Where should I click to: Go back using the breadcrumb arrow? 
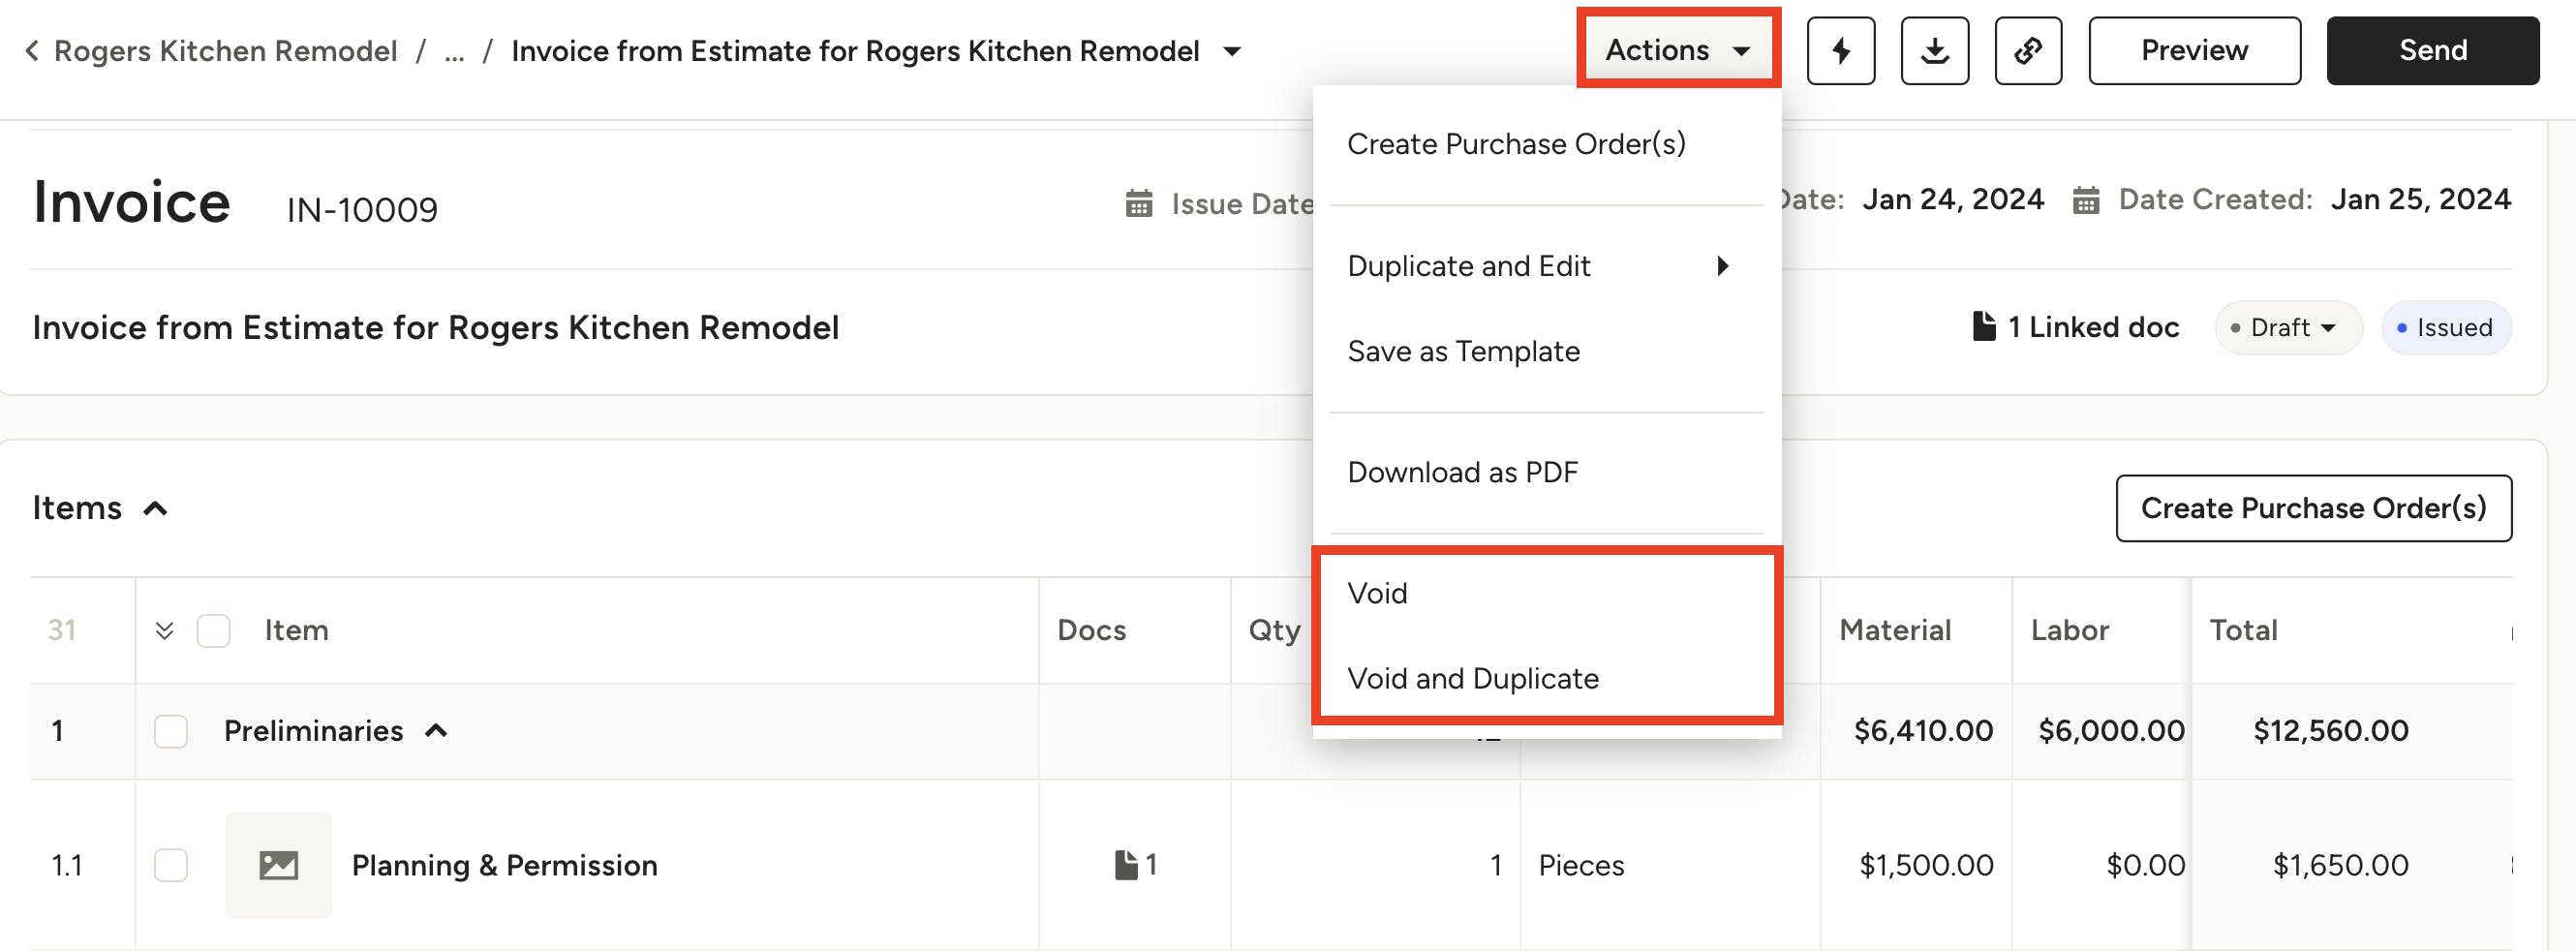32,51
